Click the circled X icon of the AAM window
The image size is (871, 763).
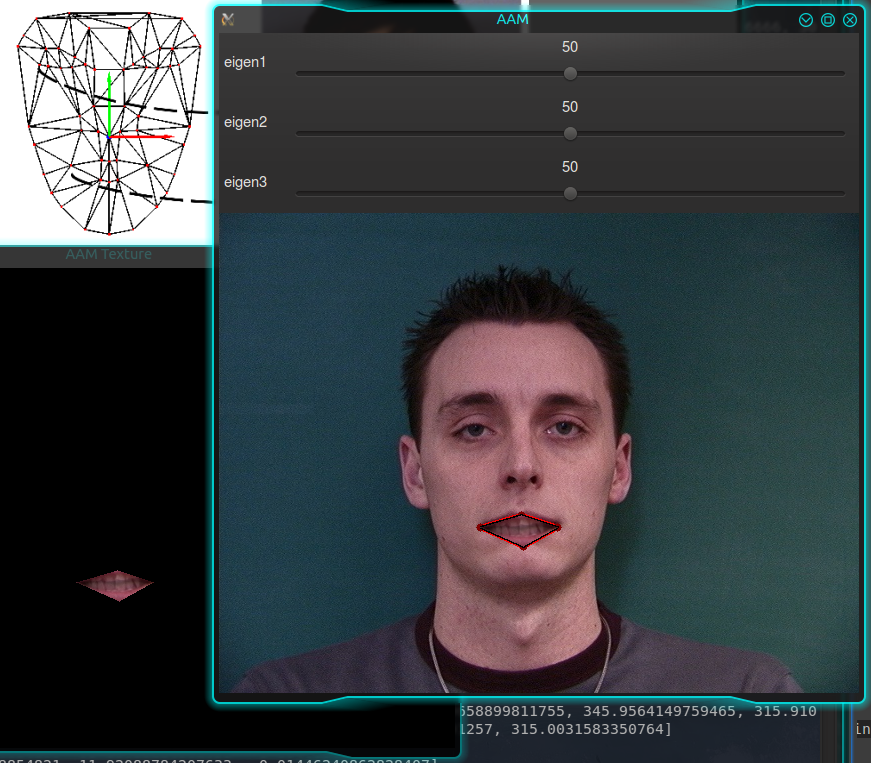(x=851, y=19)
